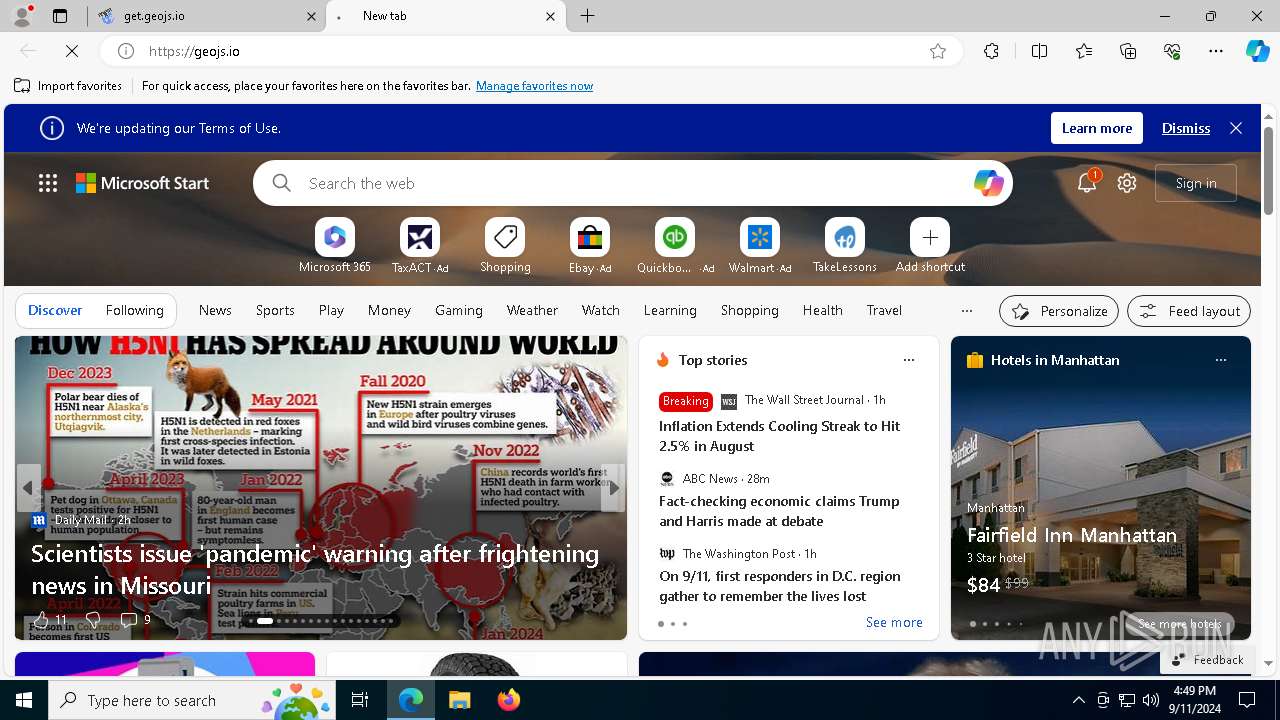Click Learn more about Terms of Use

pos(1097,128)
